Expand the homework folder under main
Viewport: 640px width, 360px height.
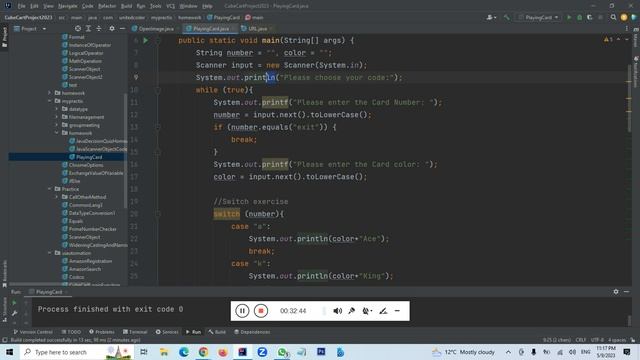click(50, 93)
